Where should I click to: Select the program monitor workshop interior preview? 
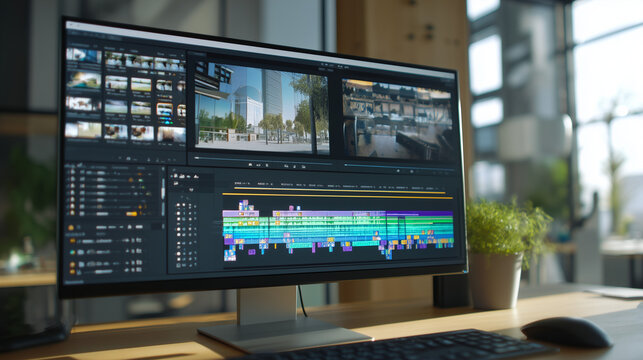pos(397,119)
